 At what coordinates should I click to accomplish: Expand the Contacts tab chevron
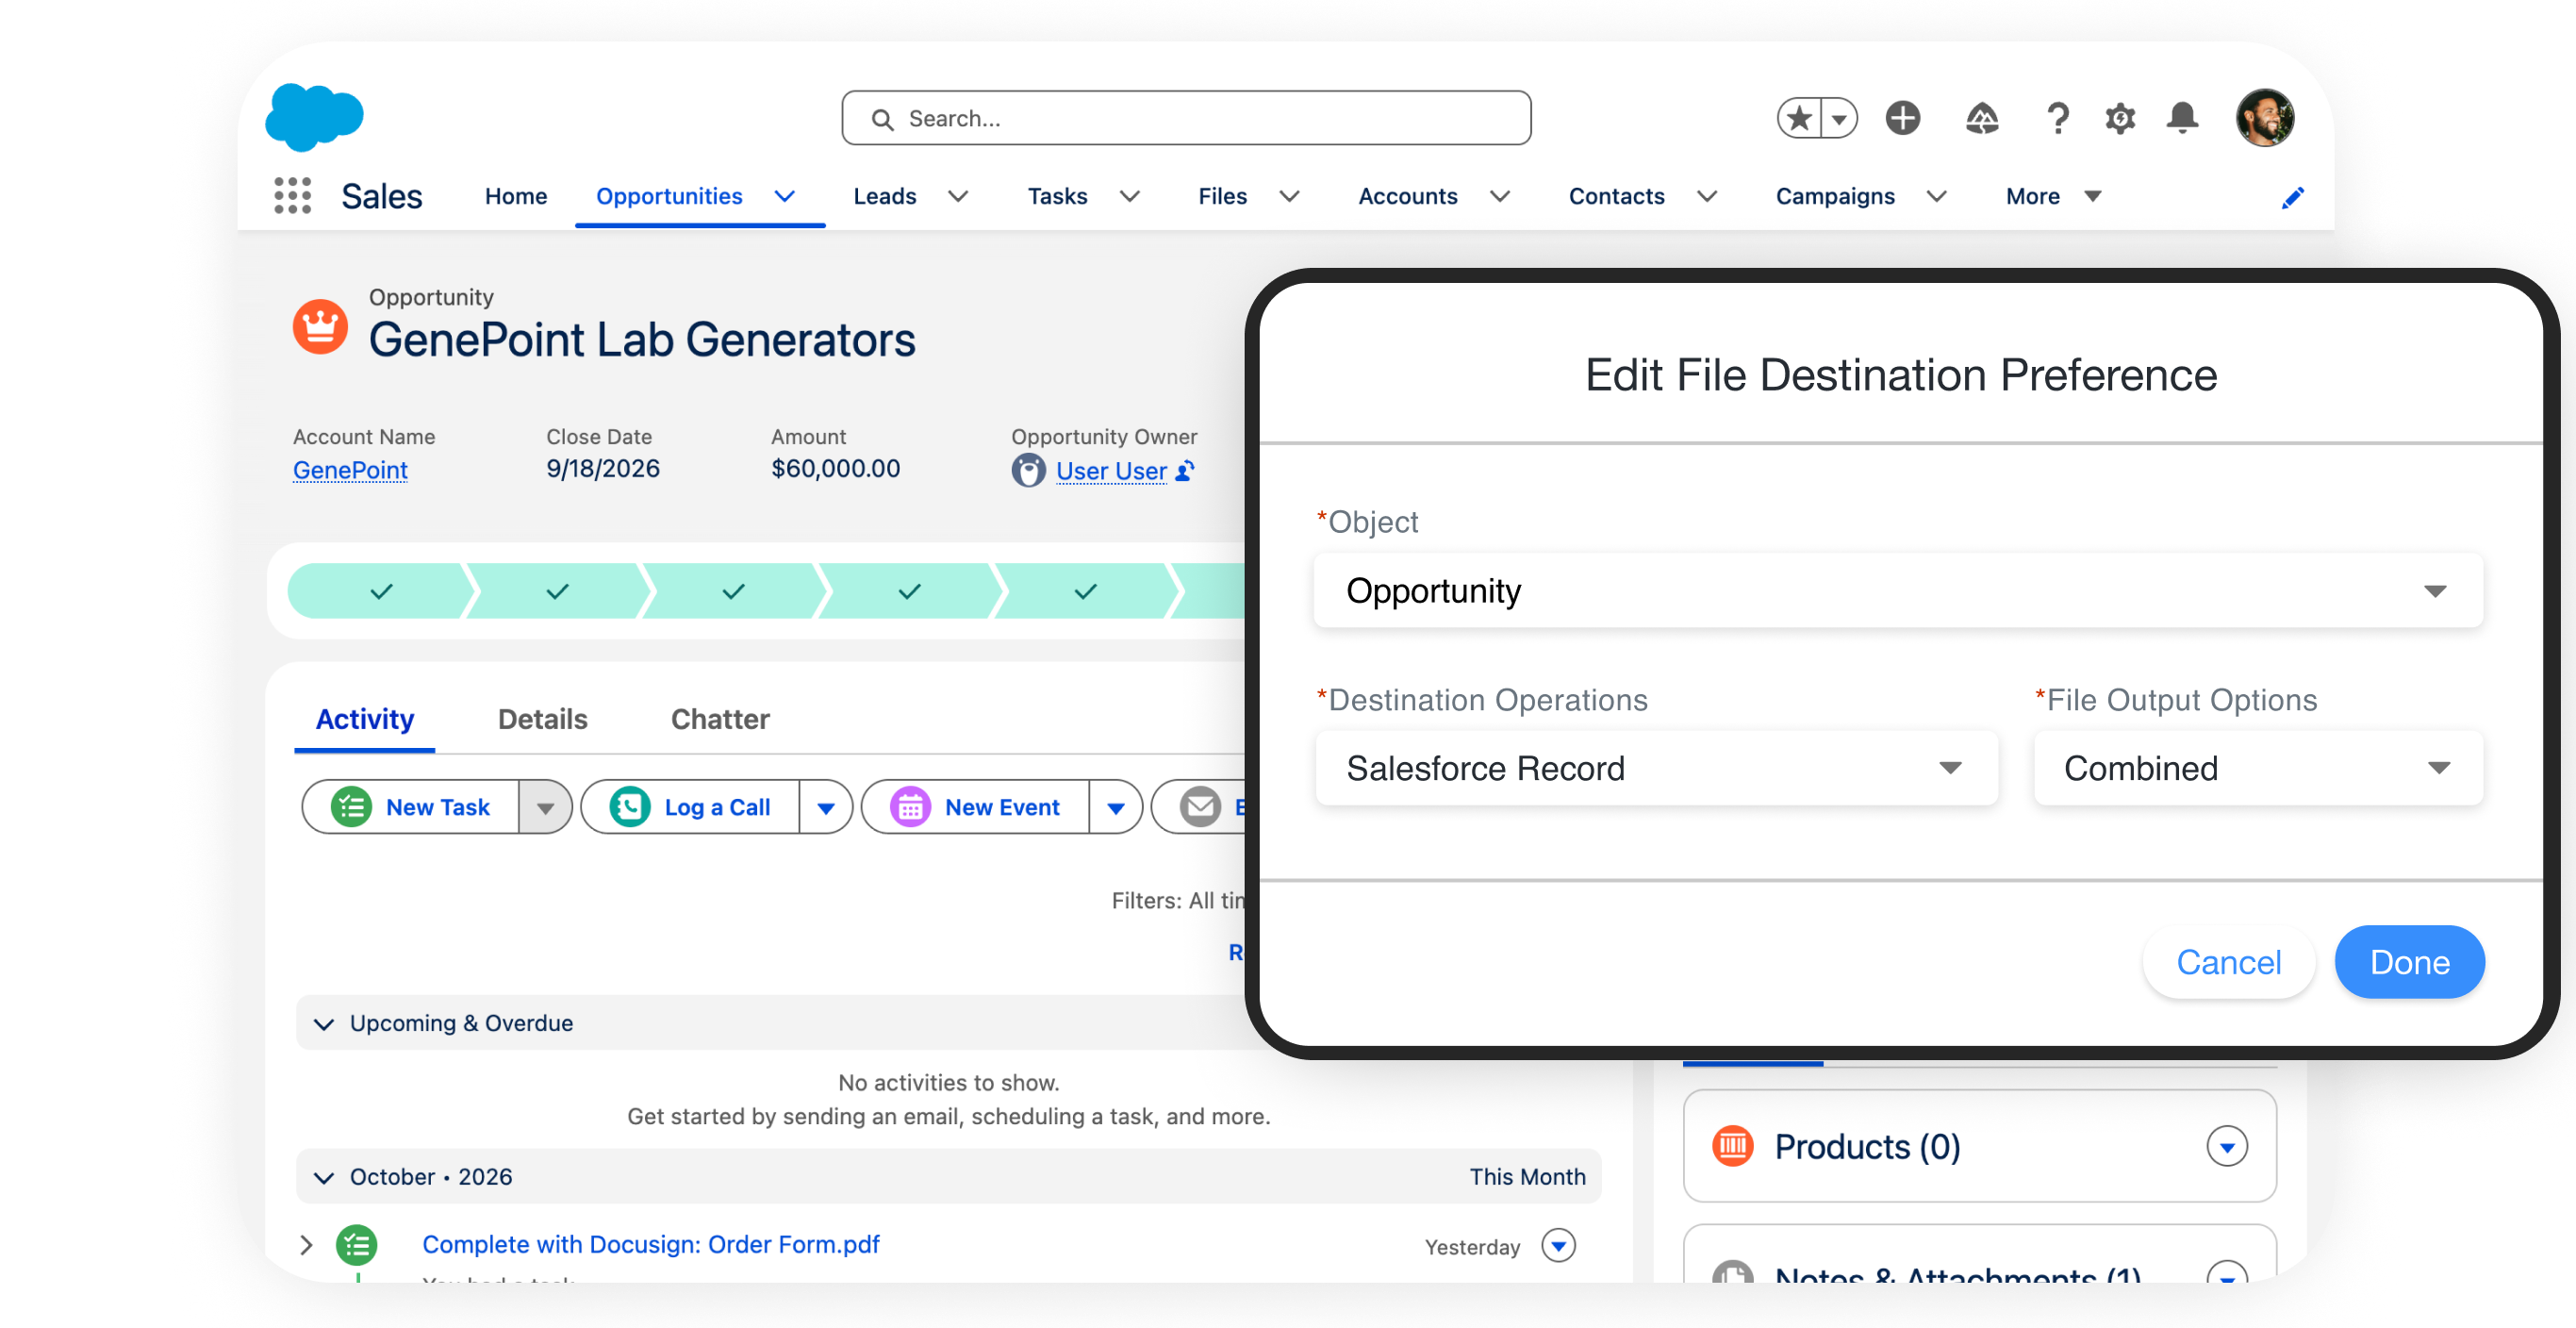(x=1707, y=196)
